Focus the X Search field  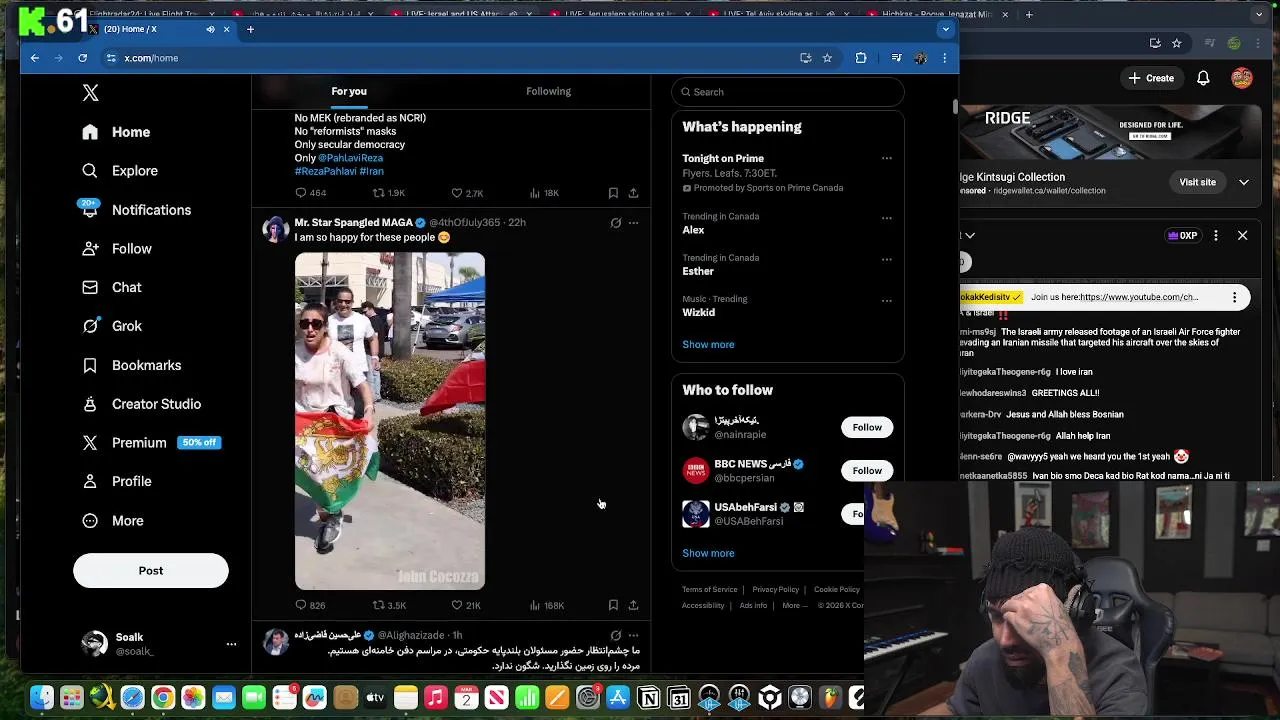(x=788, y=92)
